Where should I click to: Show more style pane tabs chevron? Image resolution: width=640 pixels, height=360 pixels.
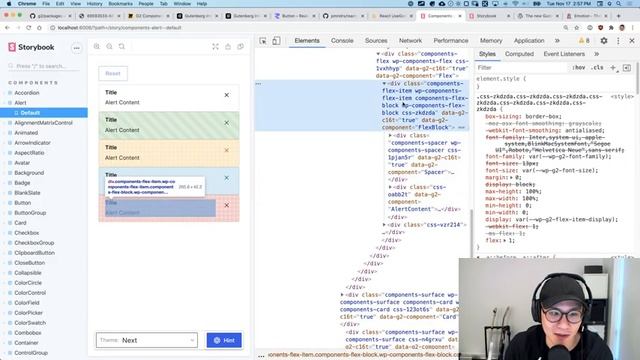click(x=596, y=54)
